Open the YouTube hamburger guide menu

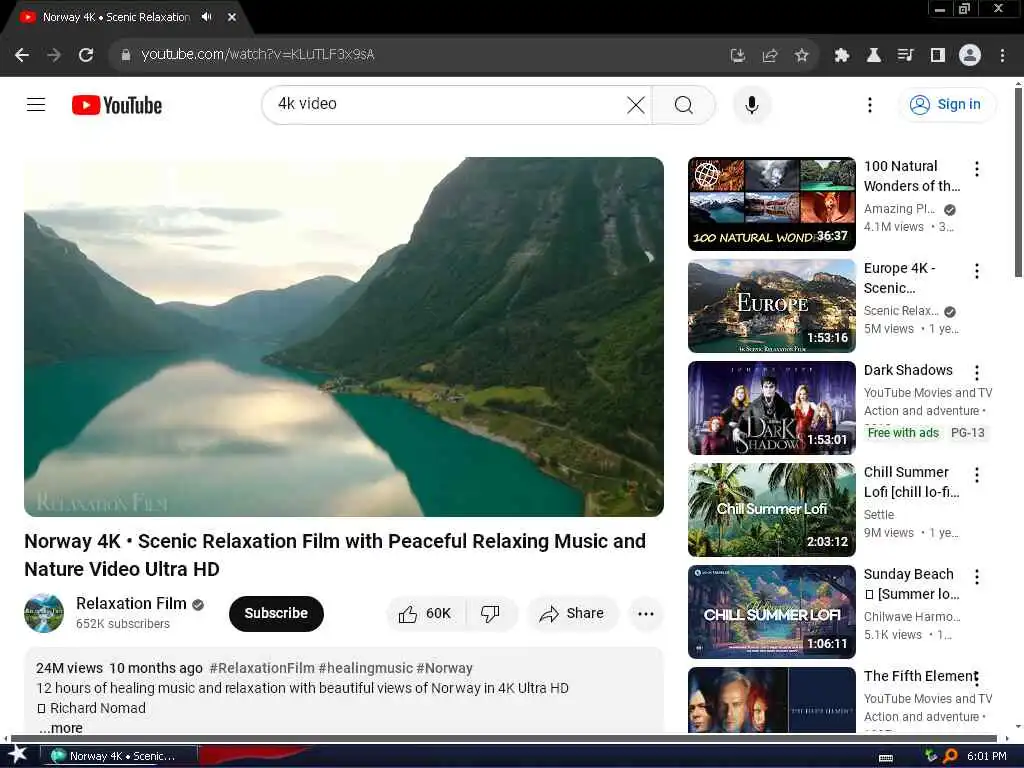[x=36, y=104]
